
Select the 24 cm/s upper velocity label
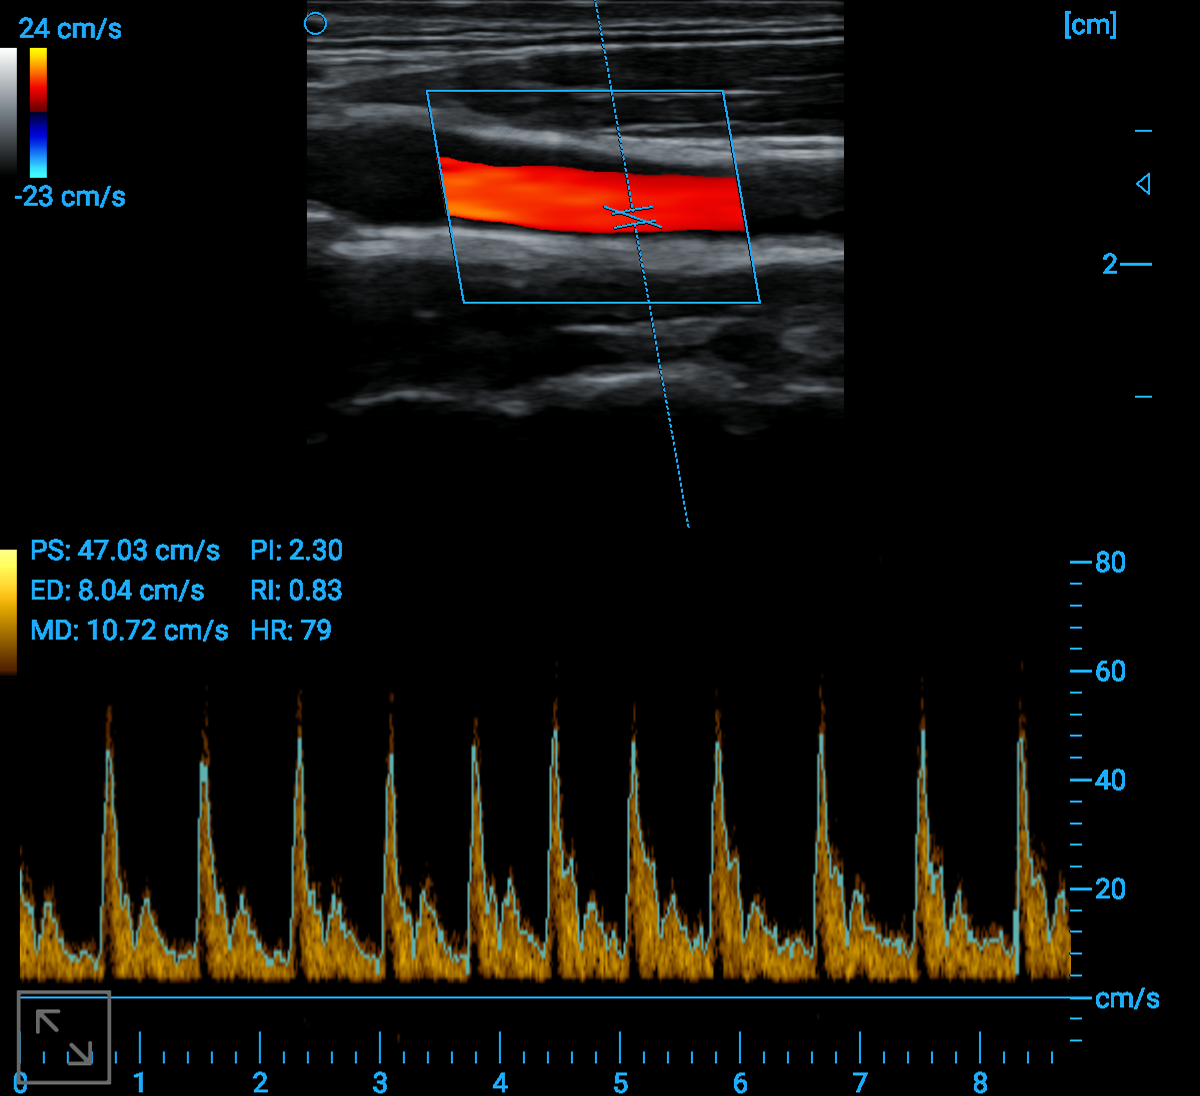(x=70, y=29)
